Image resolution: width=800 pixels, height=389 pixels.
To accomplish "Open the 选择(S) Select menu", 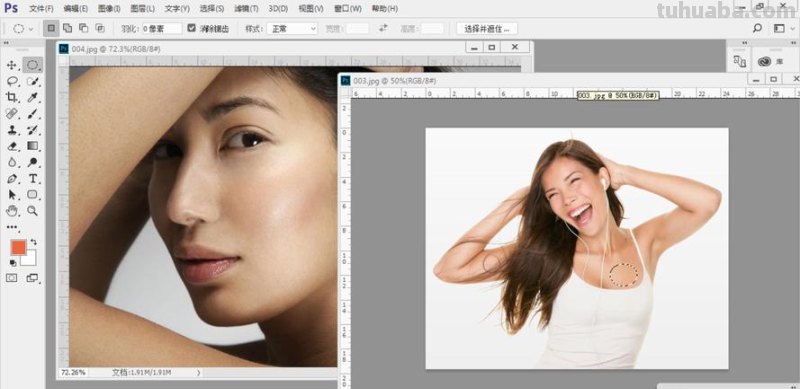I will (212, 9).
